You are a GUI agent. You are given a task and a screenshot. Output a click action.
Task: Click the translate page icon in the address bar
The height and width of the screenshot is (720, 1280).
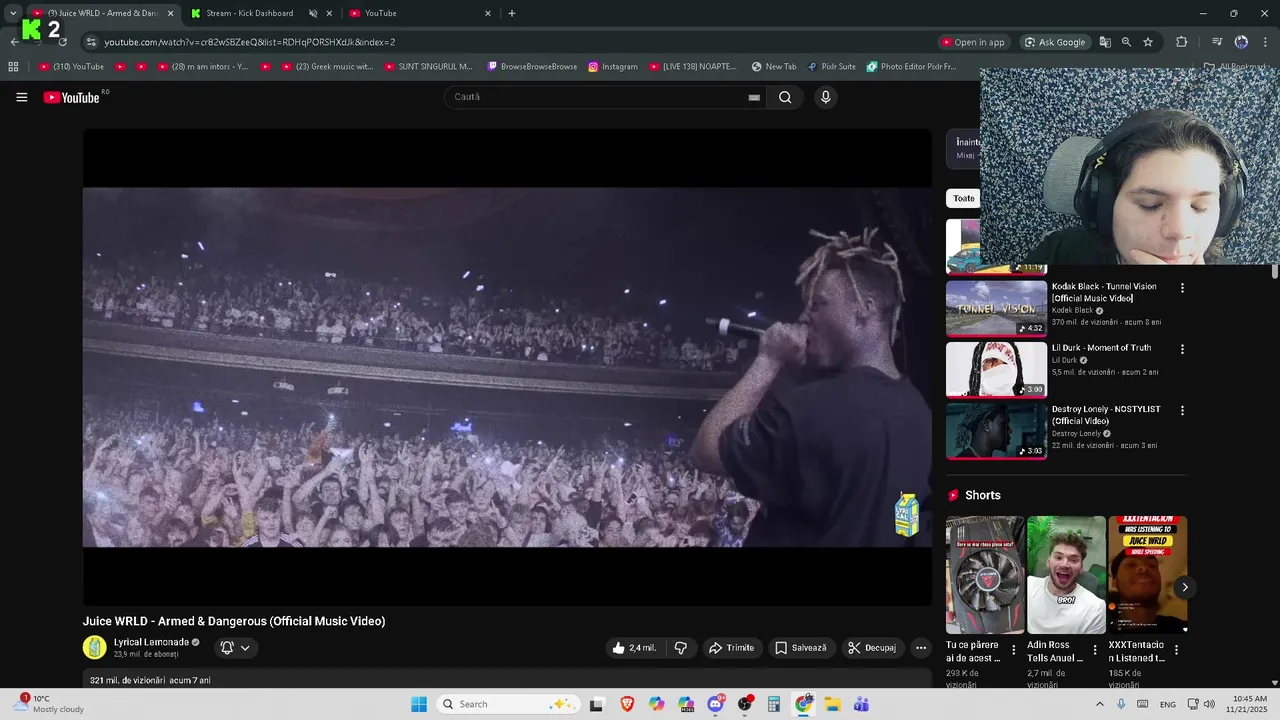coord(1105,42)
